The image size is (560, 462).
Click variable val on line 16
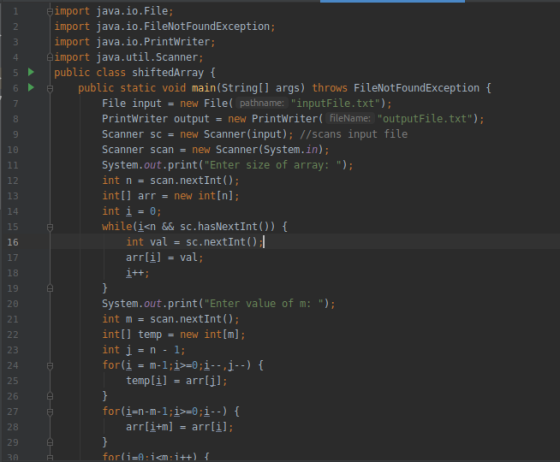159,242
